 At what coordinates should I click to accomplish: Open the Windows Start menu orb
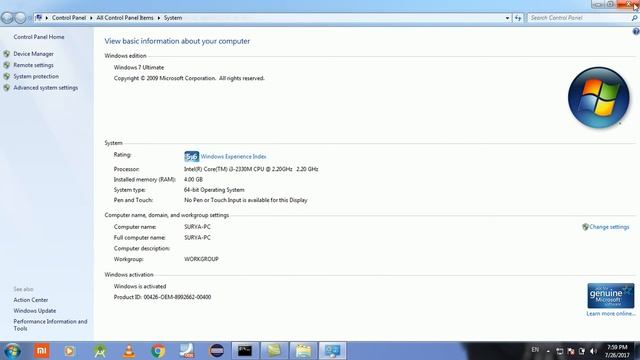coord(13,351)
